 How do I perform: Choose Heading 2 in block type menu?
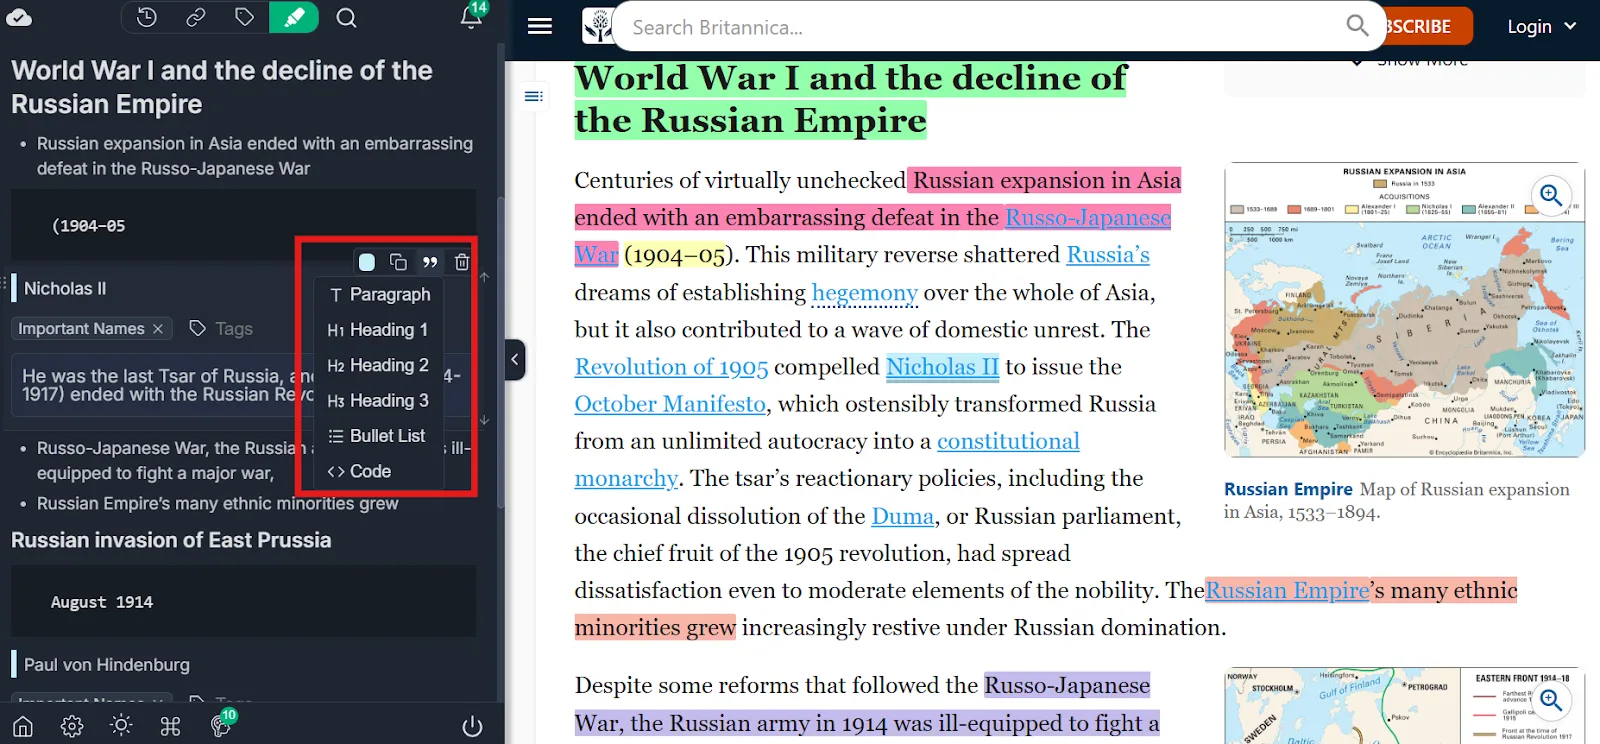tap(379, 365)
